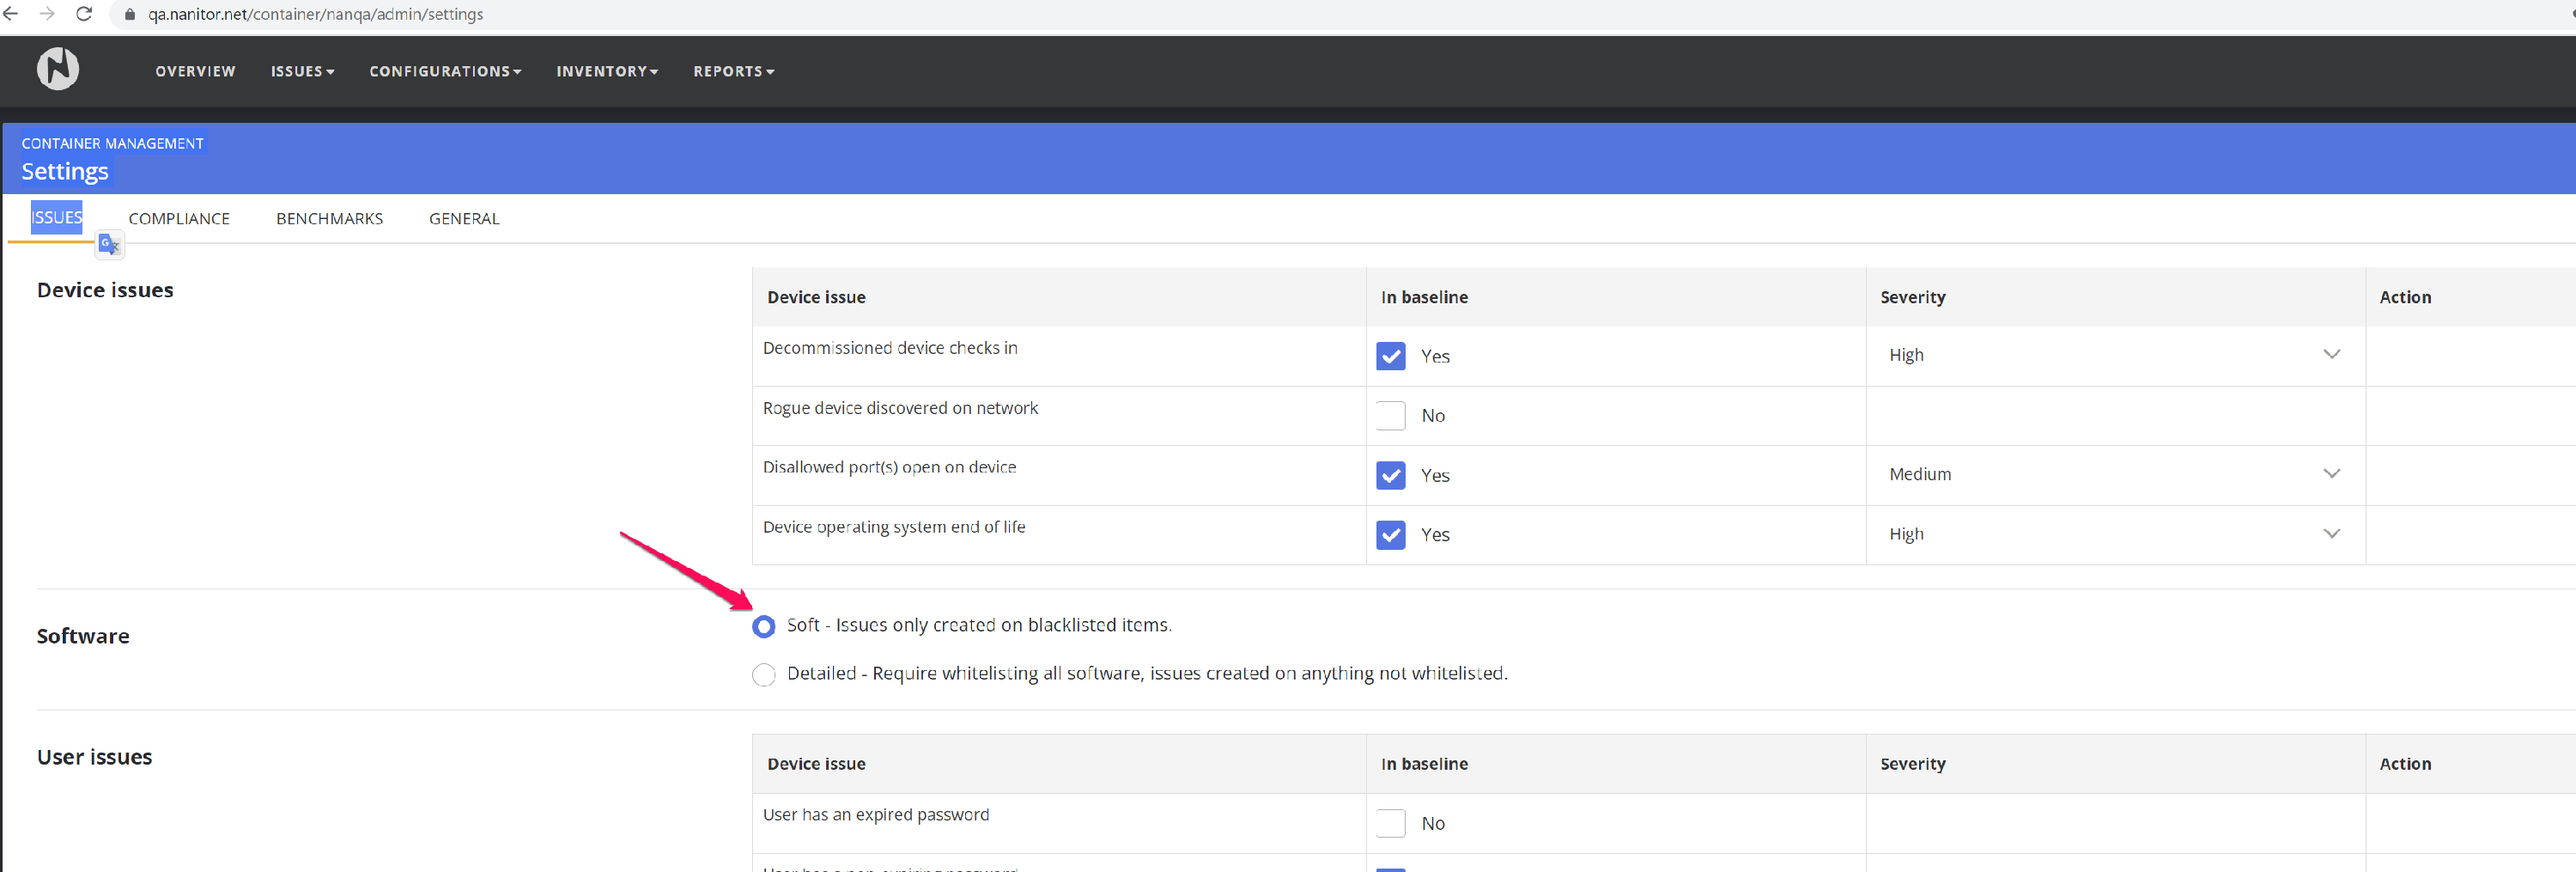Click the browser forward arrow
This screenshot has height=872, width=2576.
[47, 14]
